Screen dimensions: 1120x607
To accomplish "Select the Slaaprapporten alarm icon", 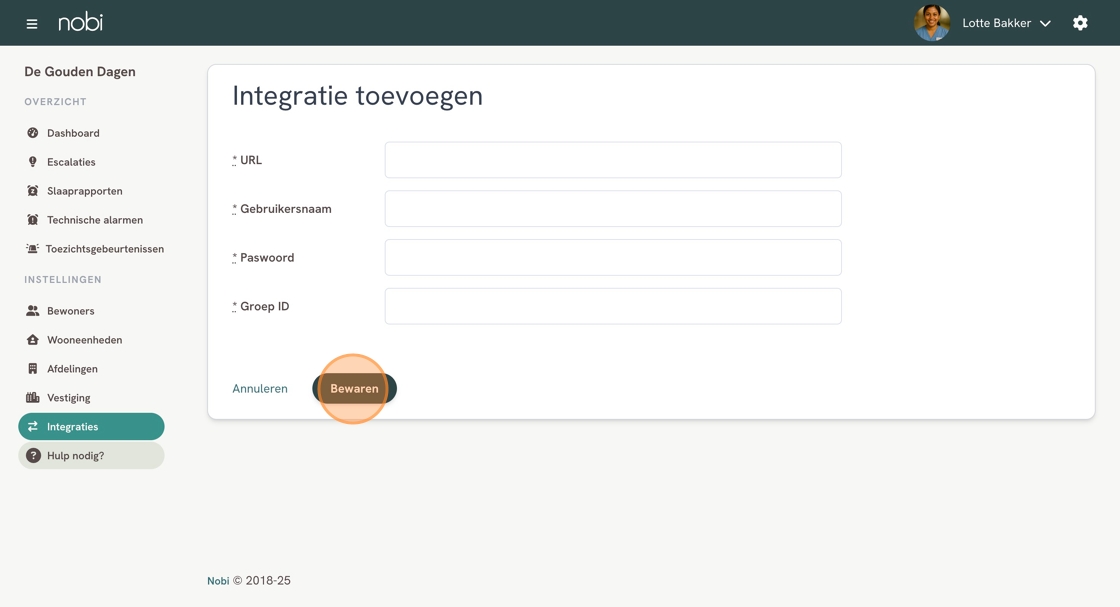I will point(33,191).
